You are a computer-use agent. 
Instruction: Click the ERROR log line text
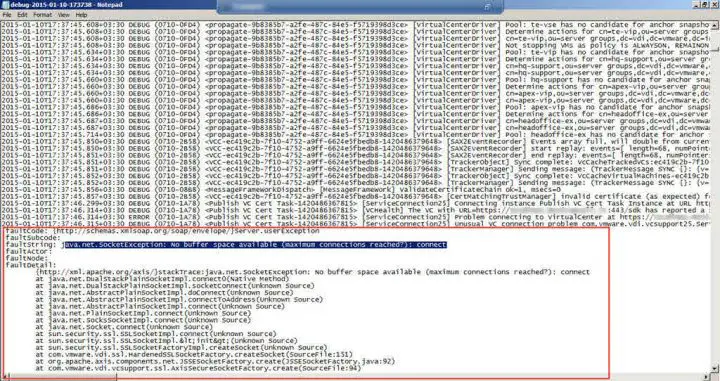pyautogui.click(x=355, y=217)
